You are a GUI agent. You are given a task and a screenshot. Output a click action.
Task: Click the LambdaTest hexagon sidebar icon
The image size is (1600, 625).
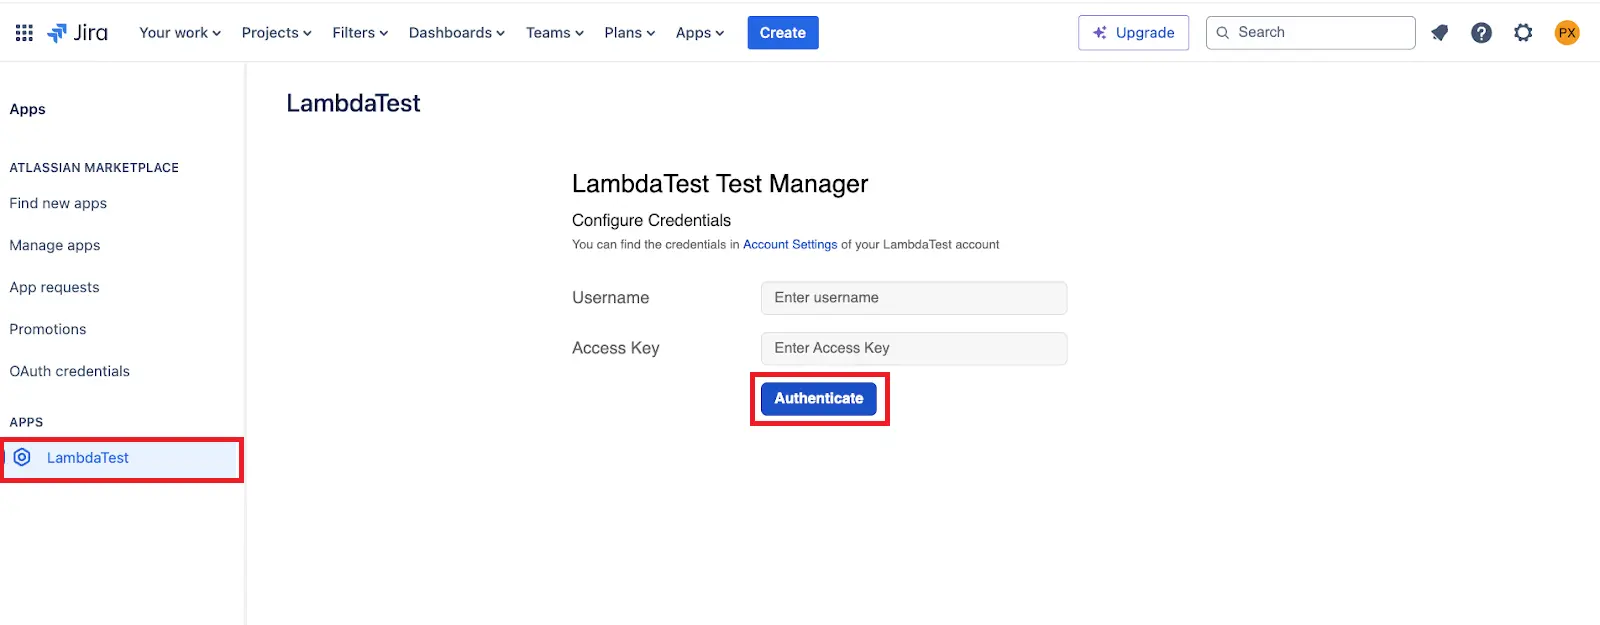[22, 458]
